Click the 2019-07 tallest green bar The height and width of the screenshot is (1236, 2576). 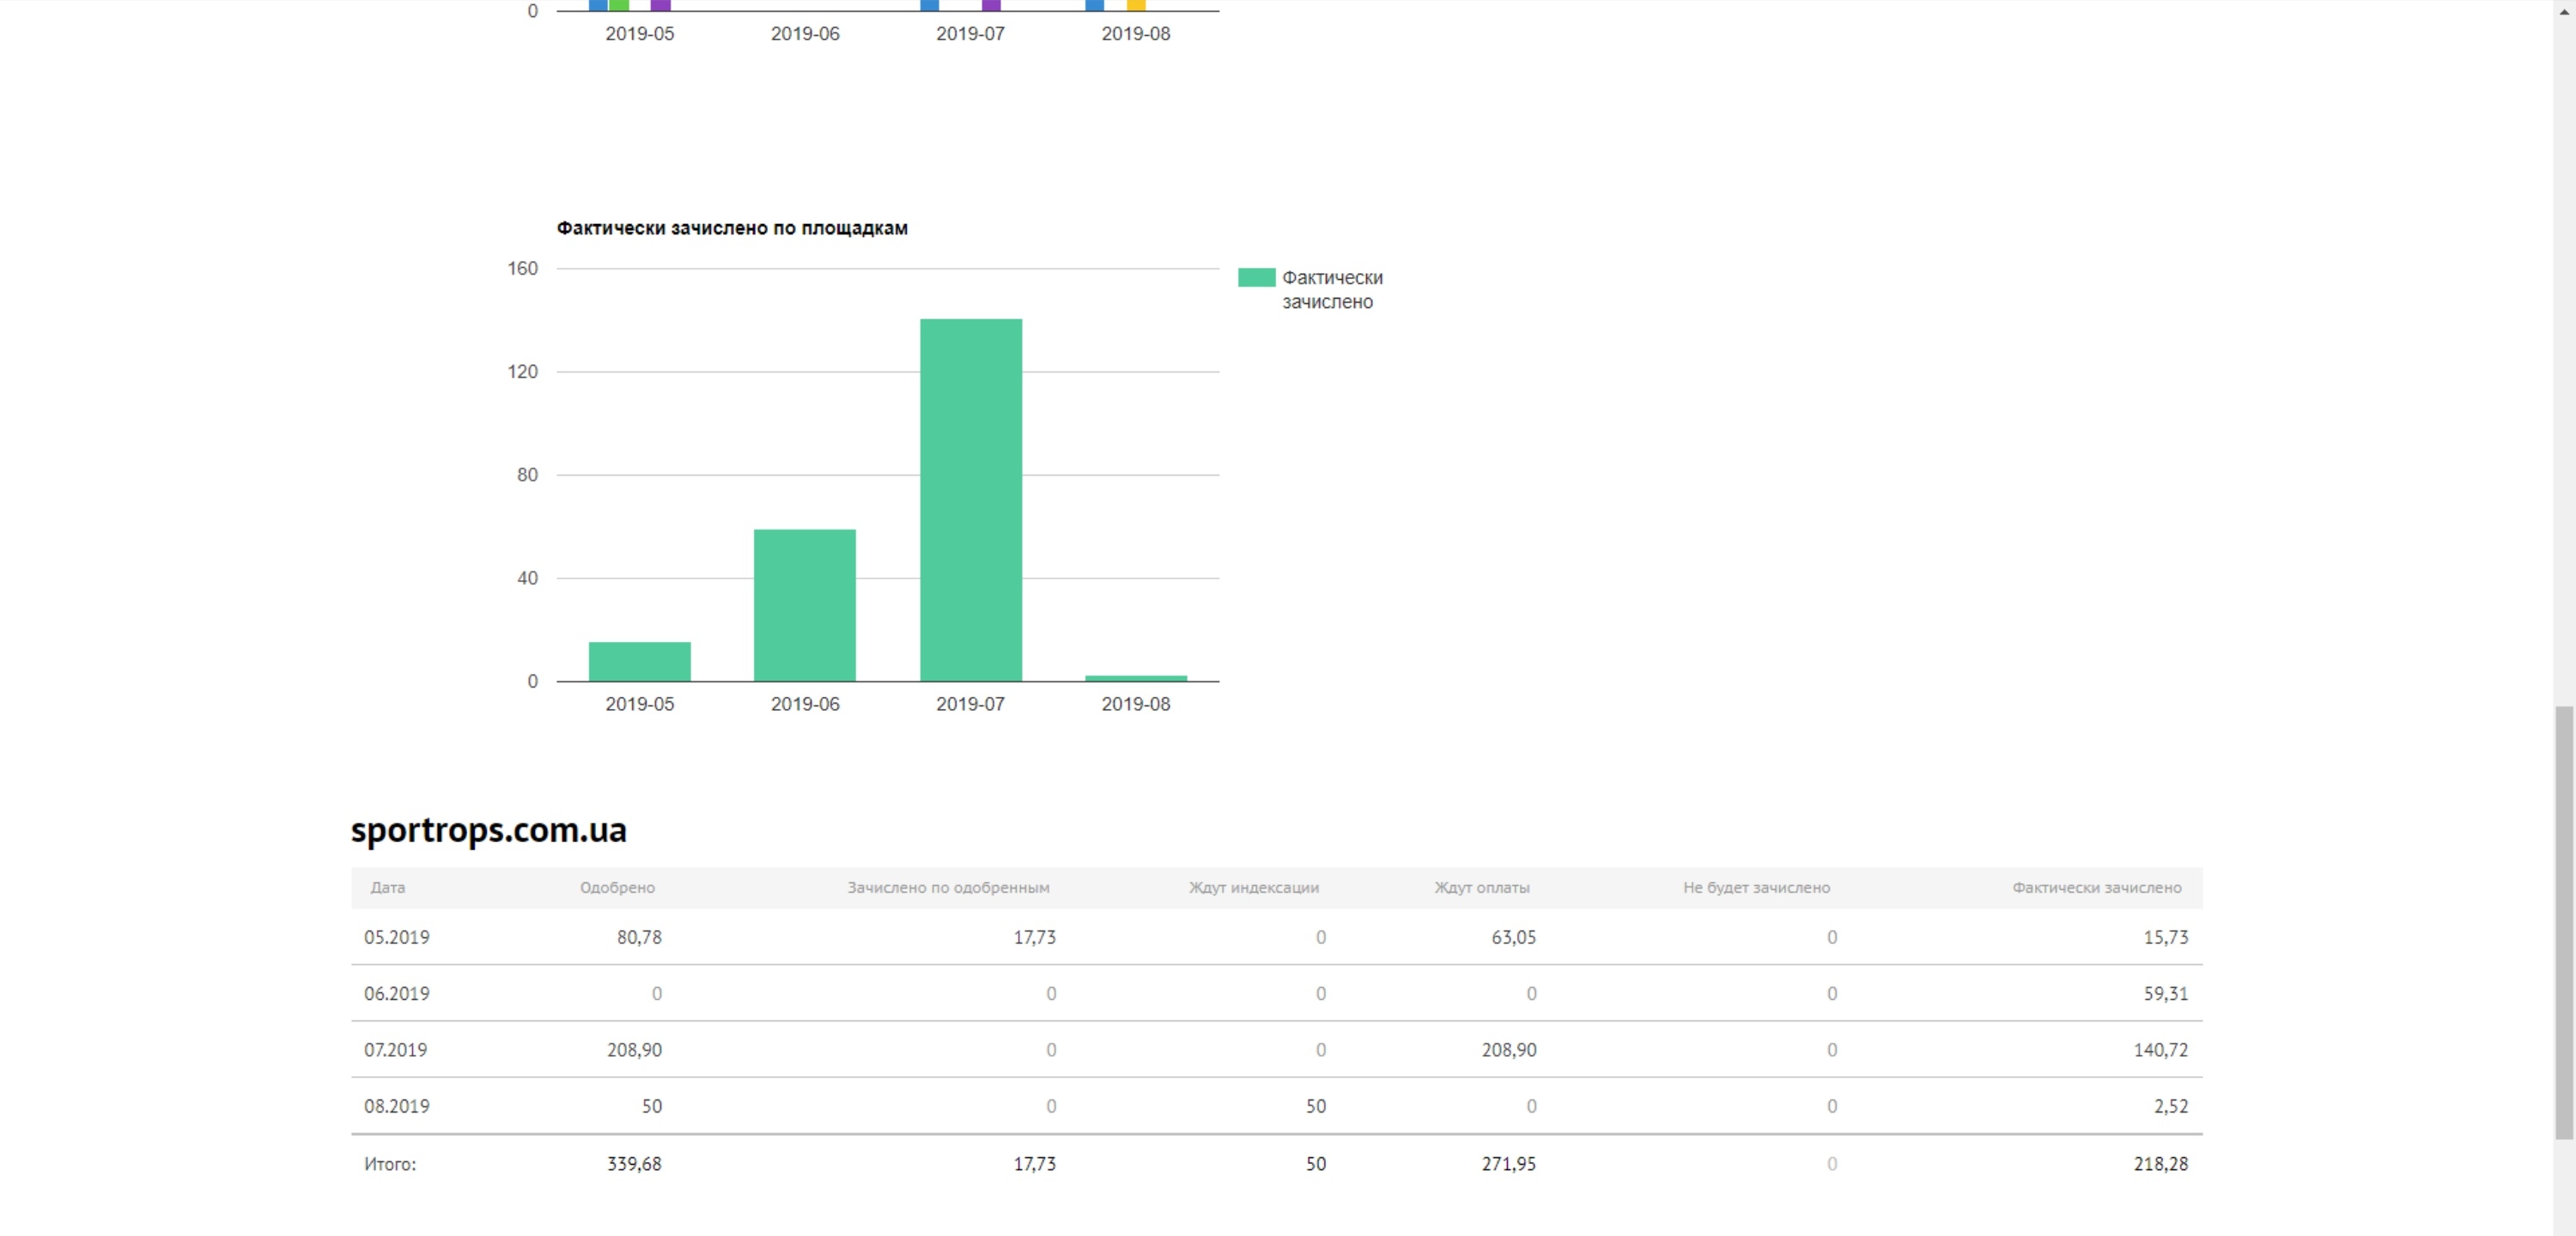(x=970, y=500)
